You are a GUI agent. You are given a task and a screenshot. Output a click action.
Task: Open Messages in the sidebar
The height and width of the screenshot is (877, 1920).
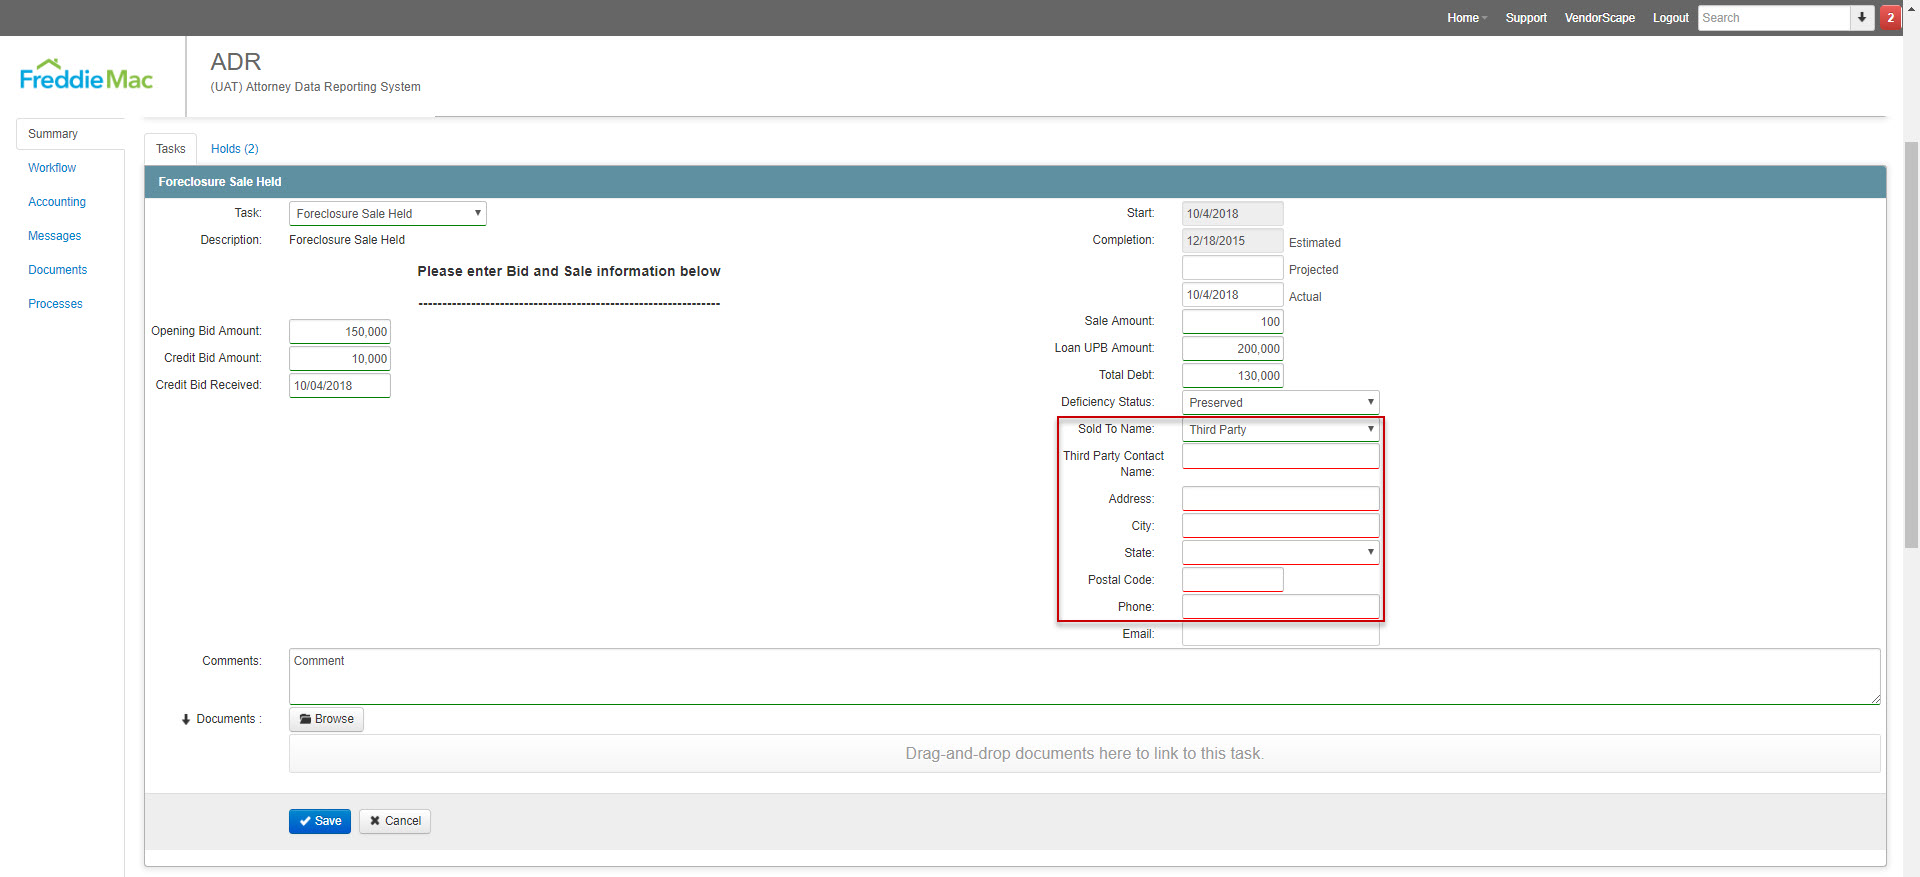click(x=55, y=236)
